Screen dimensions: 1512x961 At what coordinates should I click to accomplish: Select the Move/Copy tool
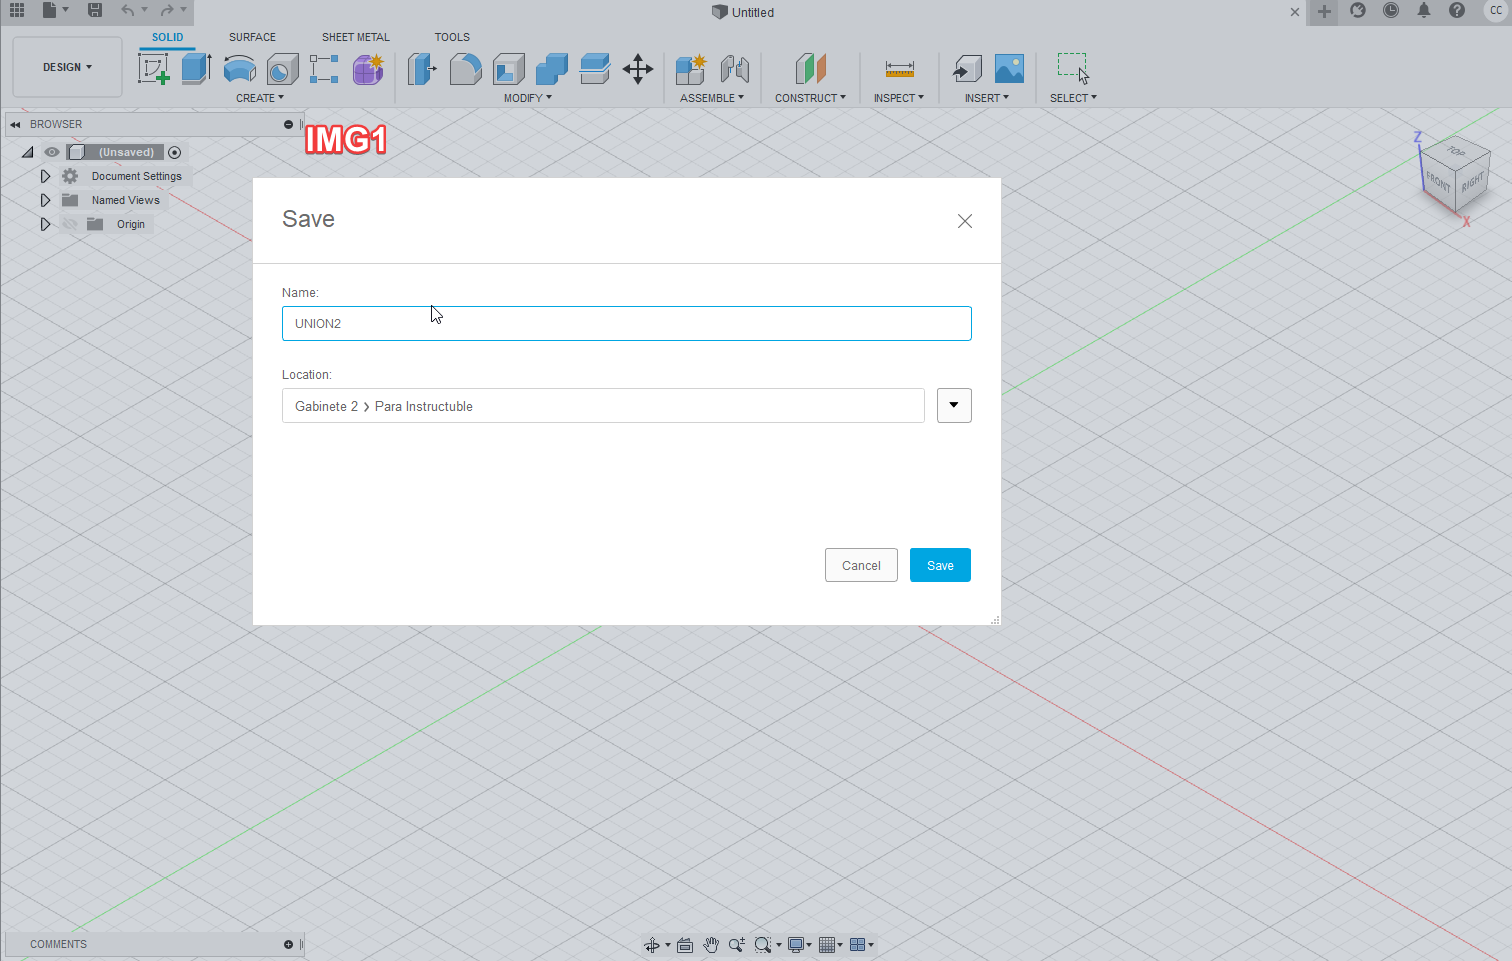[638, 69]
